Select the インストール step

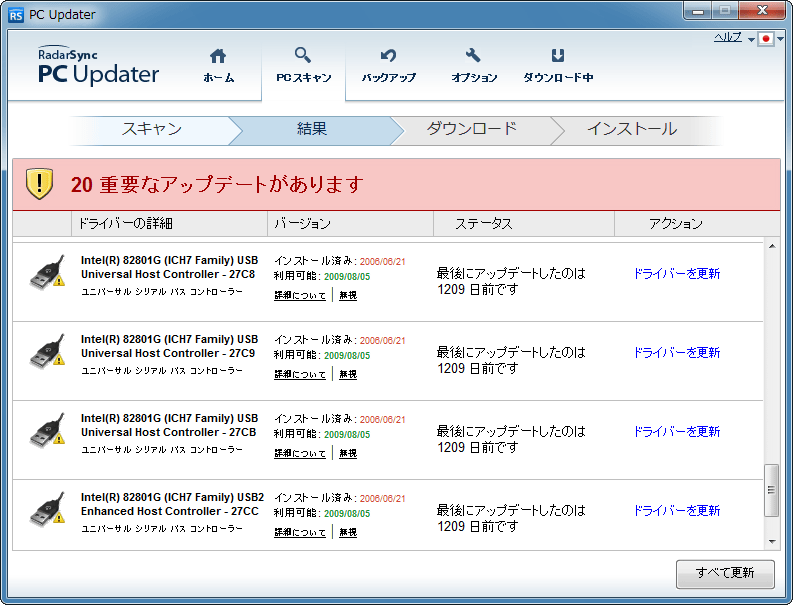pyautogui.click(x=632, y=129)
